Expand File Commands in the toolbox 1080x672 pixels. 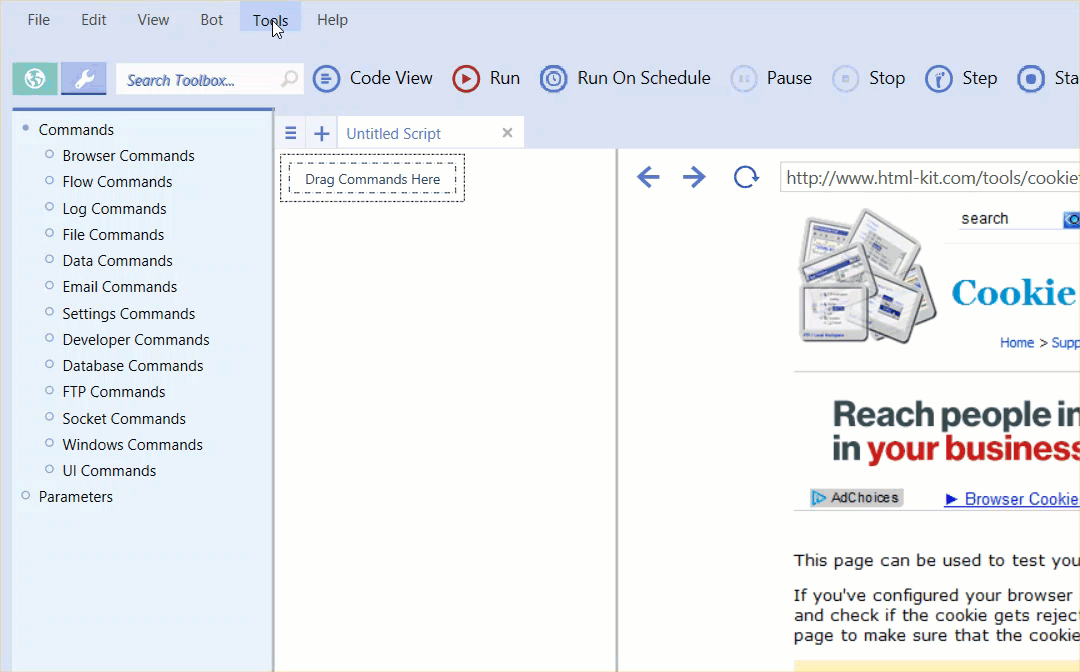(50, 233)
